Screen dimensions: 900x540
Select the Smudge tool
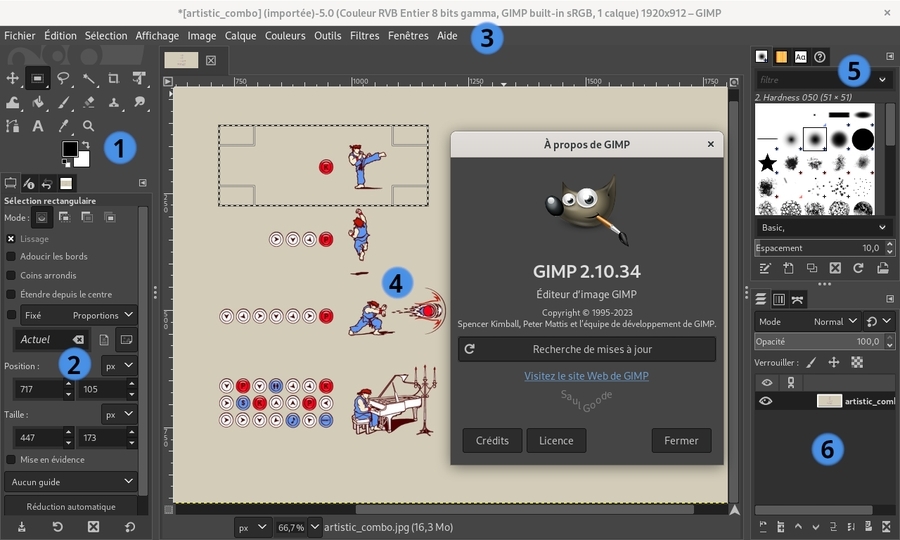139,102
